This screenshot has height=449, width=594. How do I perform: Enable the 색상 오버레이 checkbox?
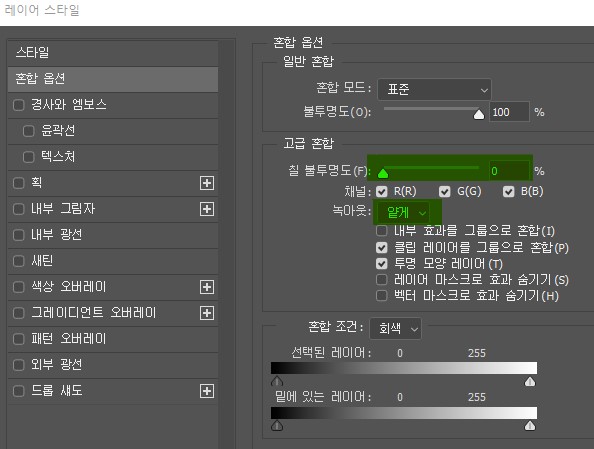tap(19, 287)
